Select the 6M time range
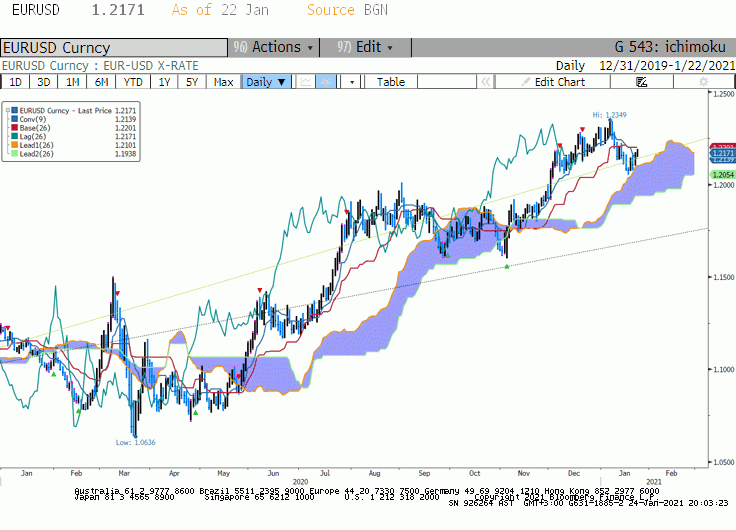The height and width of the screenshot is (530, 736). pos(101,82)
